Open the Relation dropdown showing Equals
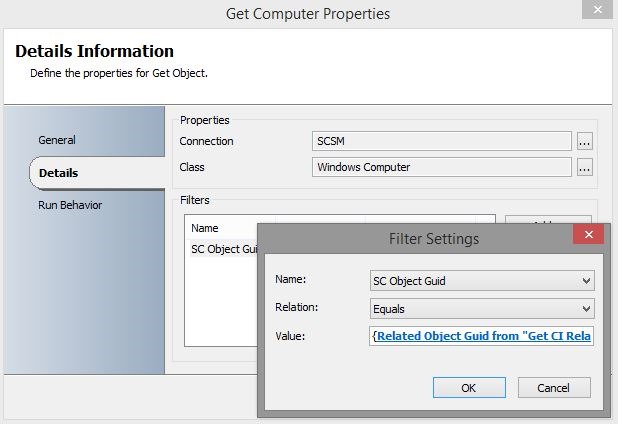The height and width of the screenshot is (424, 618). (x=586, y=309)
